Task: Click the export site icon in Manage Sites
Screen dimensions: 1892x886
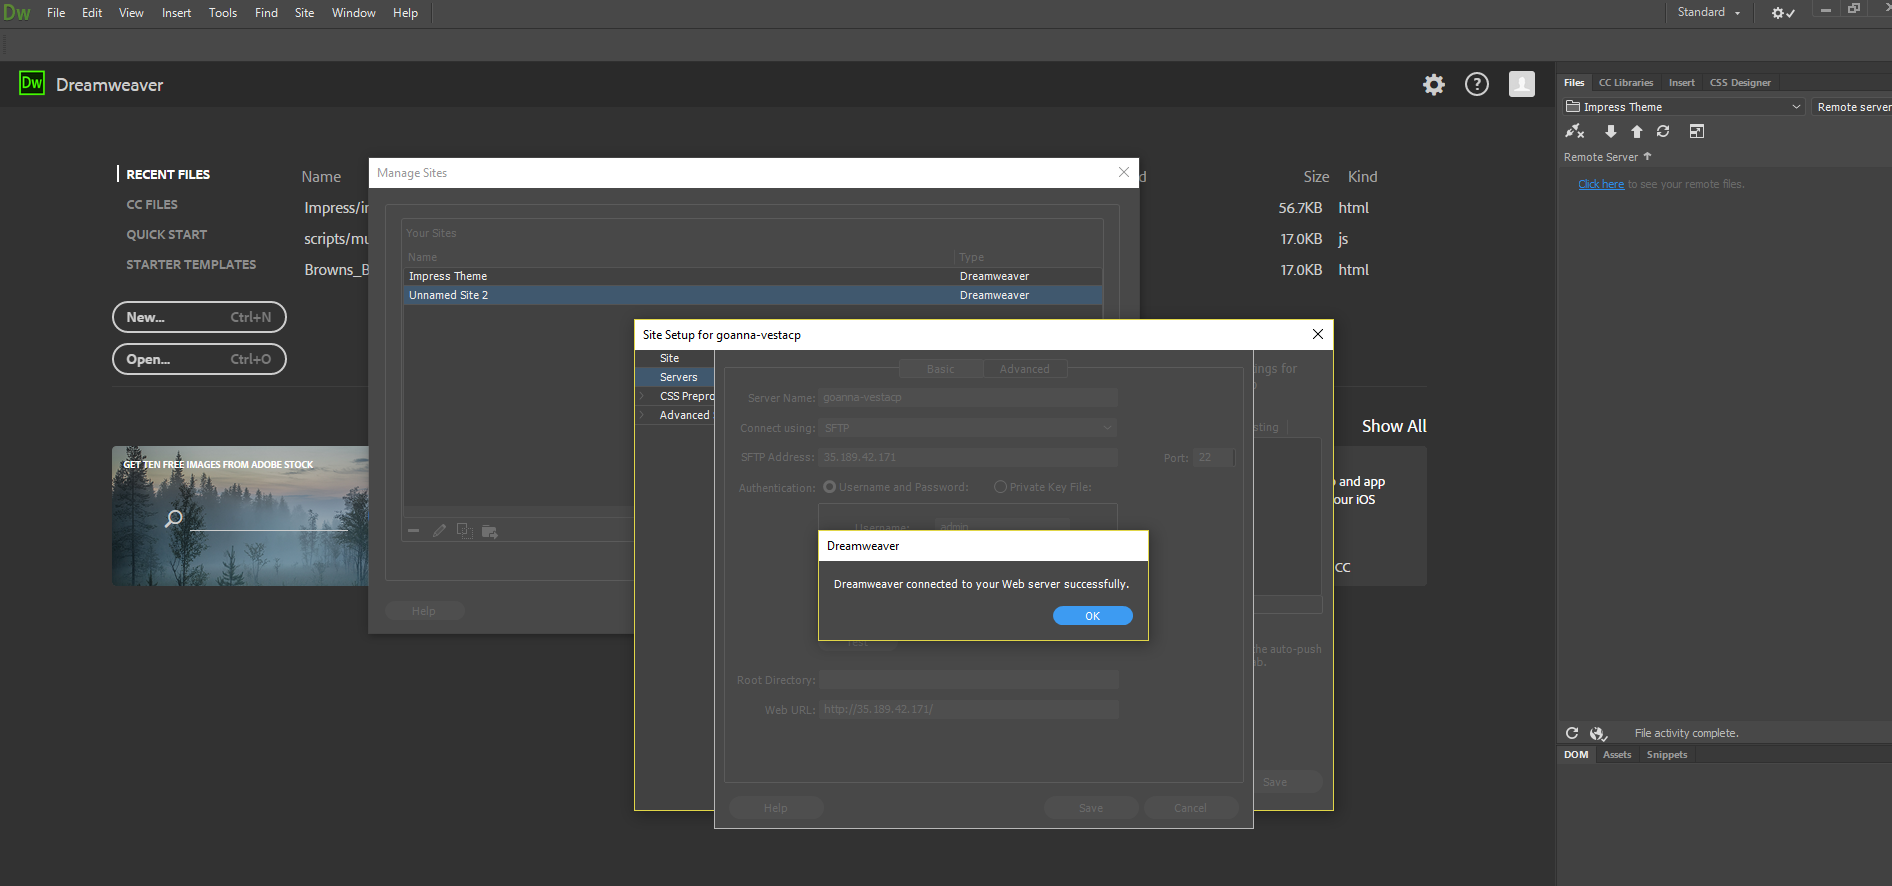Action: tap(490, 531)
